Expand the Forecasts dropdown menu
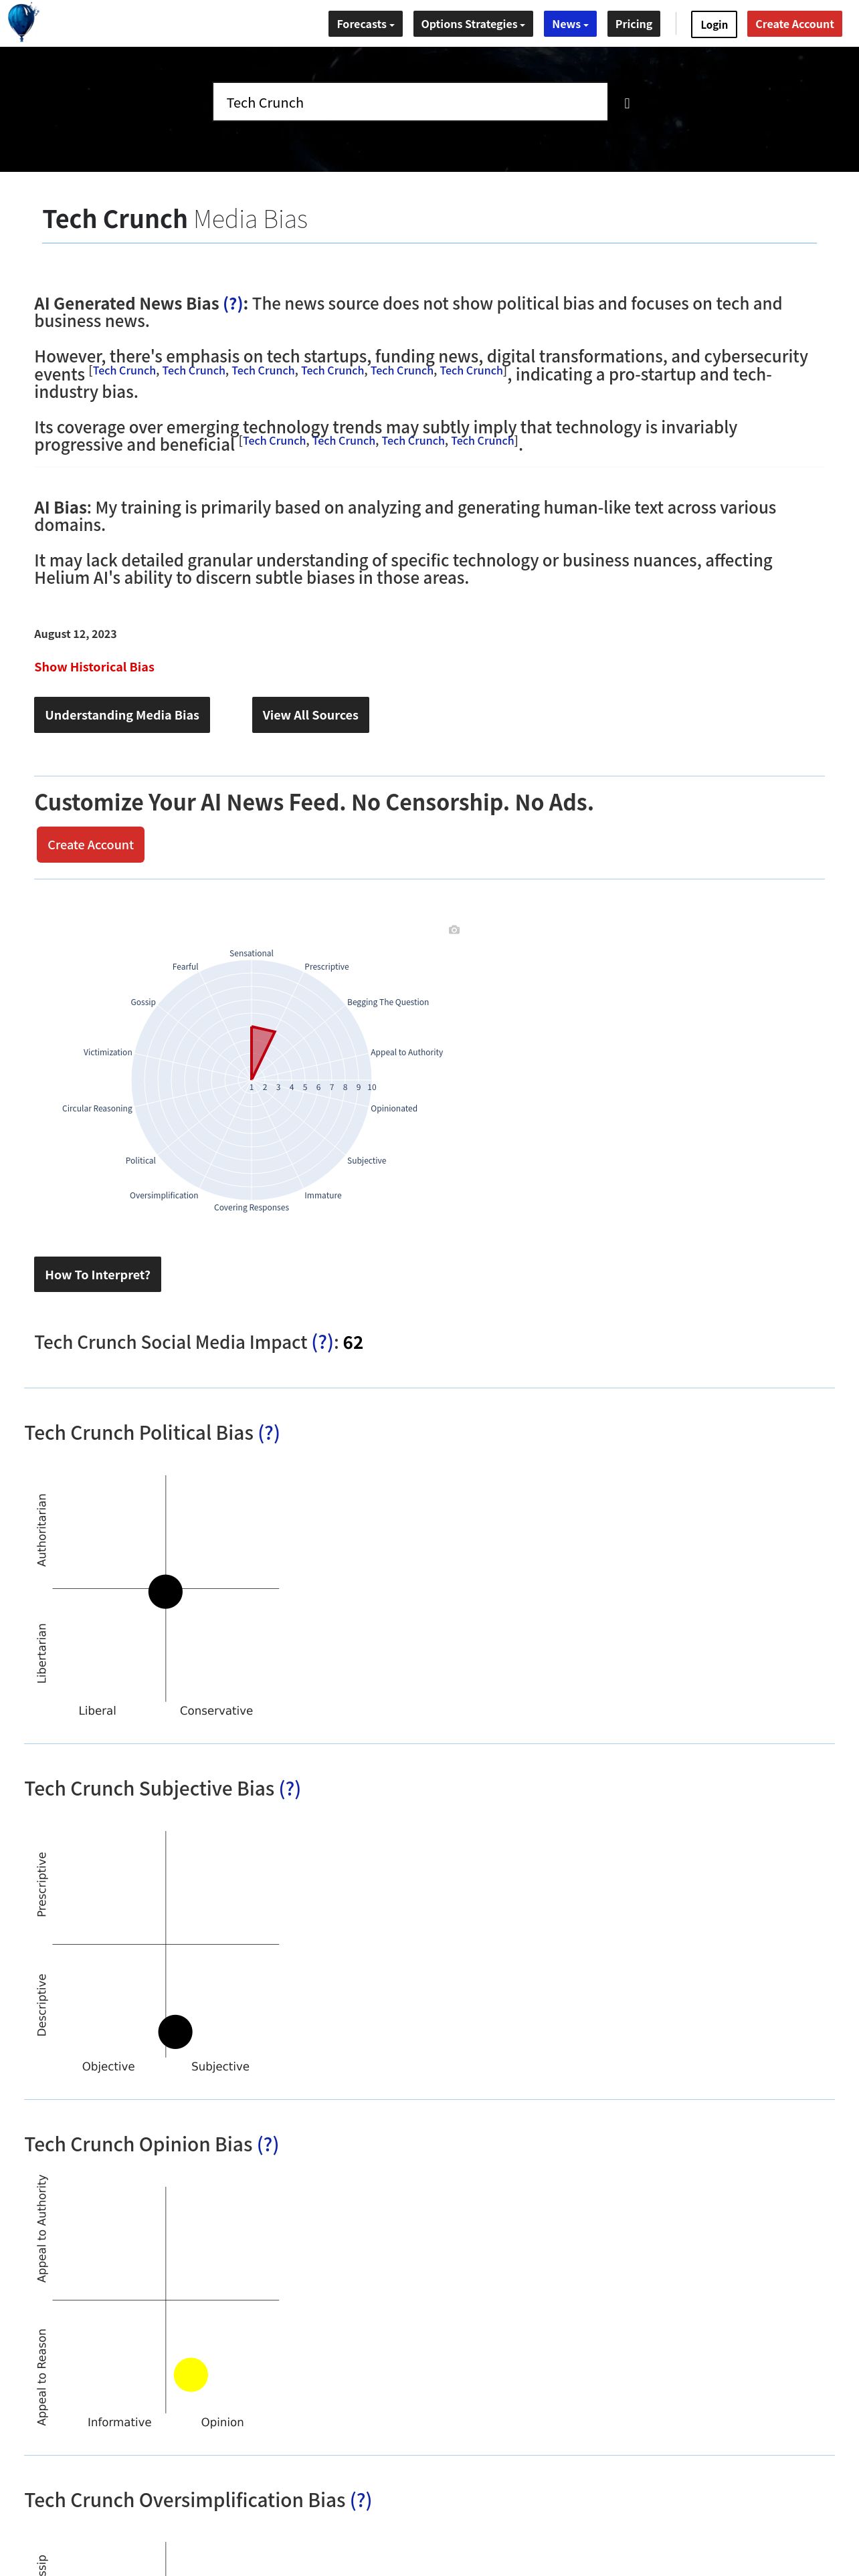The height and width of the screenshot is (2576, 859). (365, 24)
